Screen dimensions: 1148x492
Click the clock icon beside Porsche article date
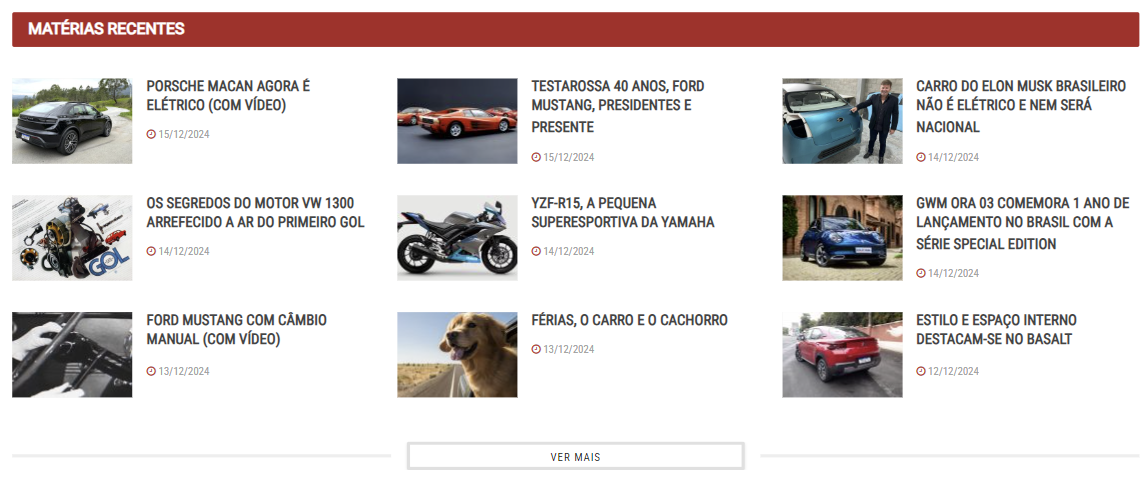(151, 135)
